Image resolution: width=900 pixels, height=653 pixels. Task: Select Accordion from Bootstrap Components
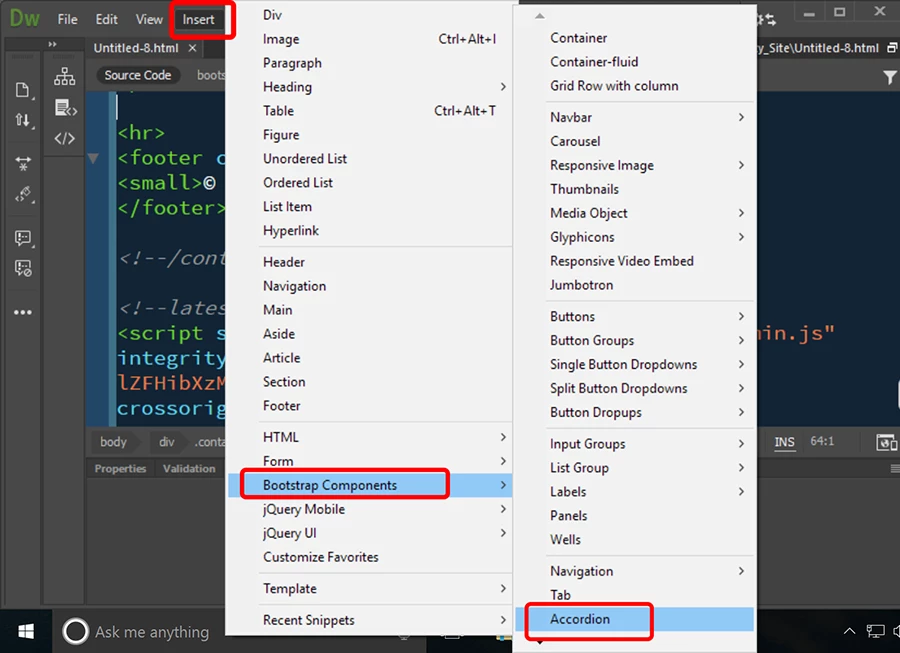tap(634, 619)
